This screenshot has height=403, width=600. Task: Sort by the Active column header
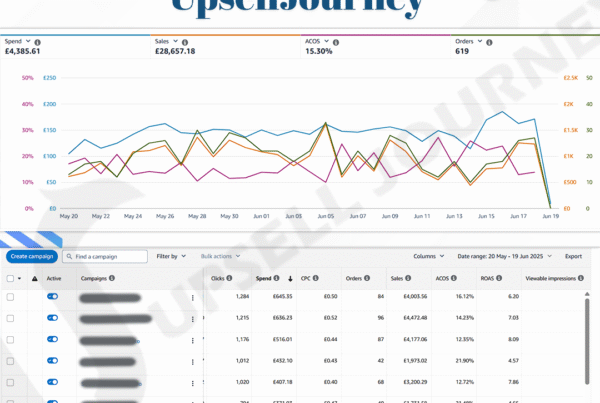(x=54, y=278)
